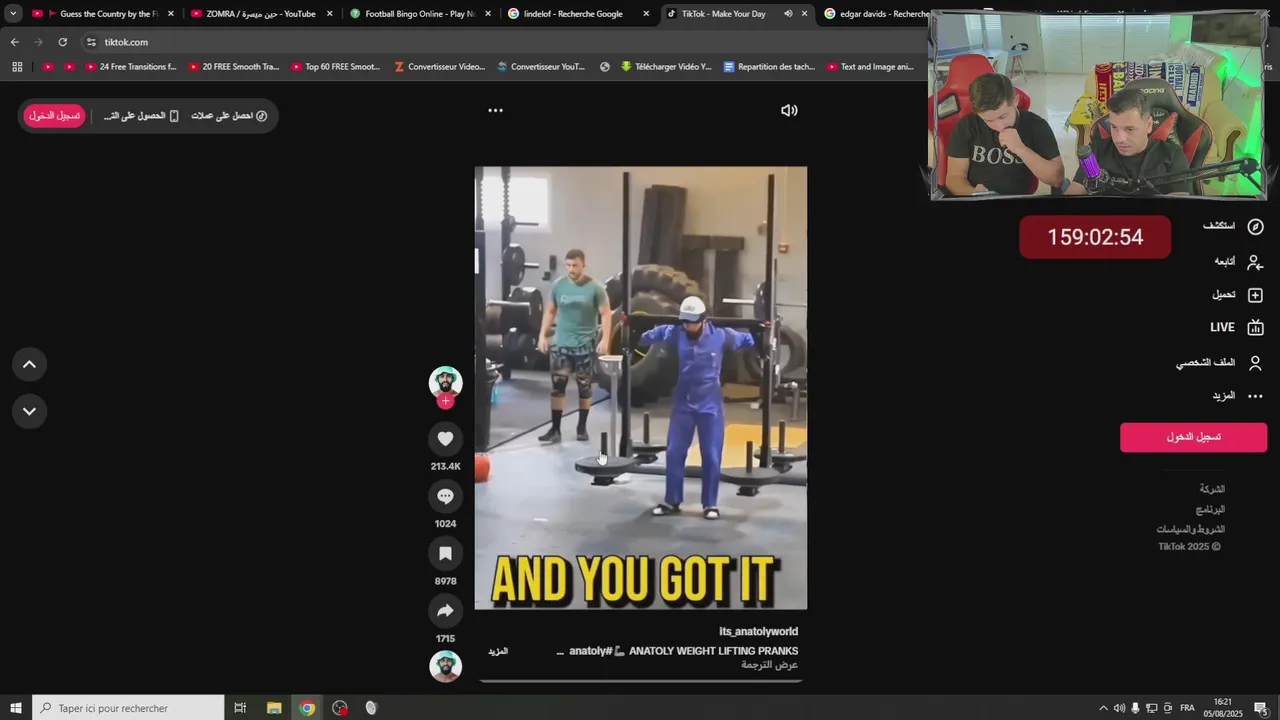Open the Explore compass icon in sidebar
The image size is (1280, 720).
point(1256,226)
